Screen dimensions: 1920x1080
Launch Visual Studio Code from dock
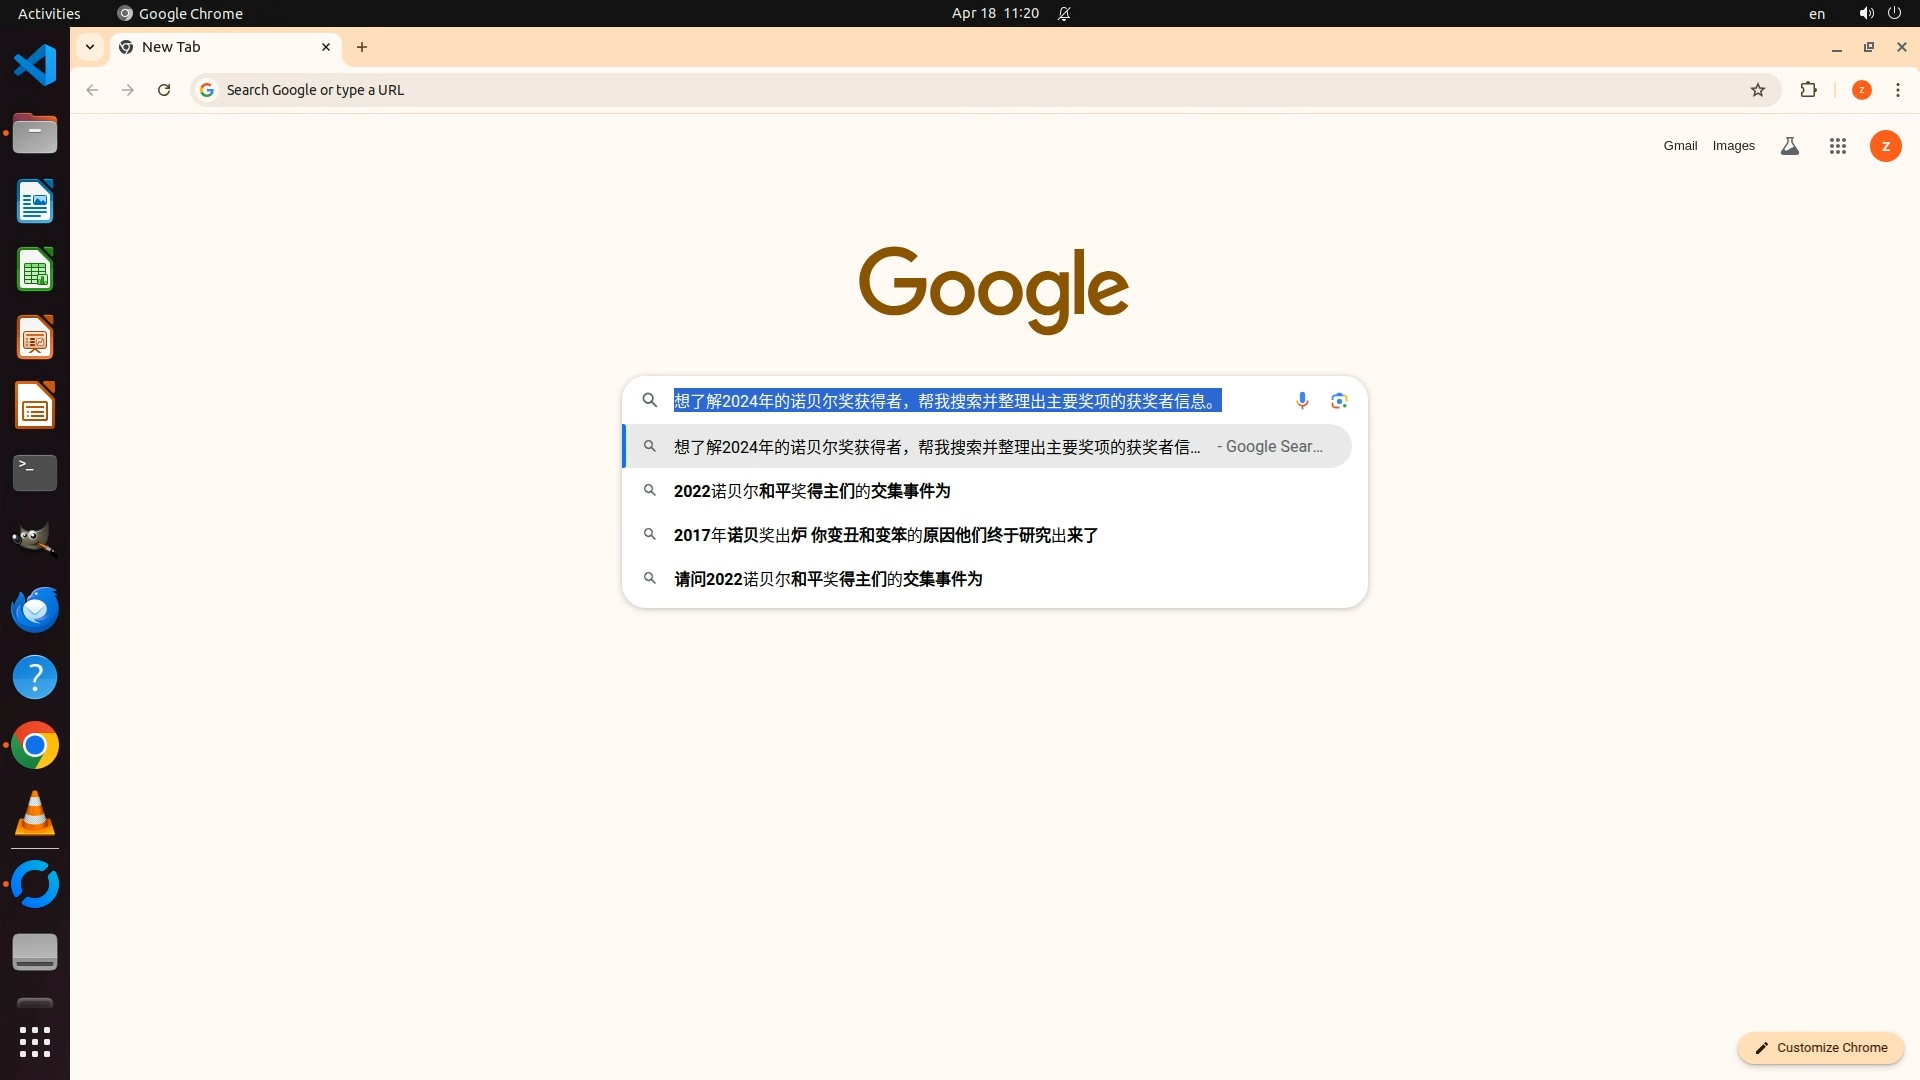point(35,65)
